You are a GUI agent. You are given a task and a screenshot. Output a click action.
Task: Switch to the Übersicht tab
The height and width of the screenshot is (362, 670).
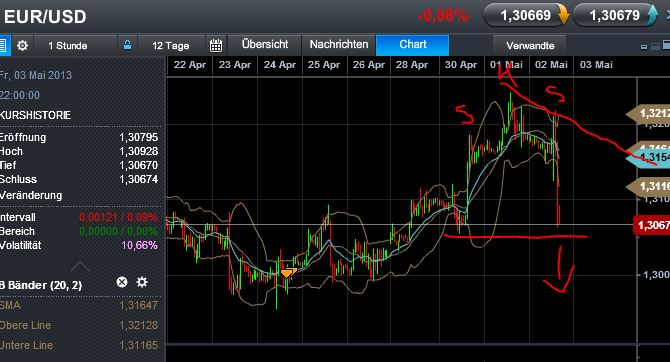pos(265,44)
